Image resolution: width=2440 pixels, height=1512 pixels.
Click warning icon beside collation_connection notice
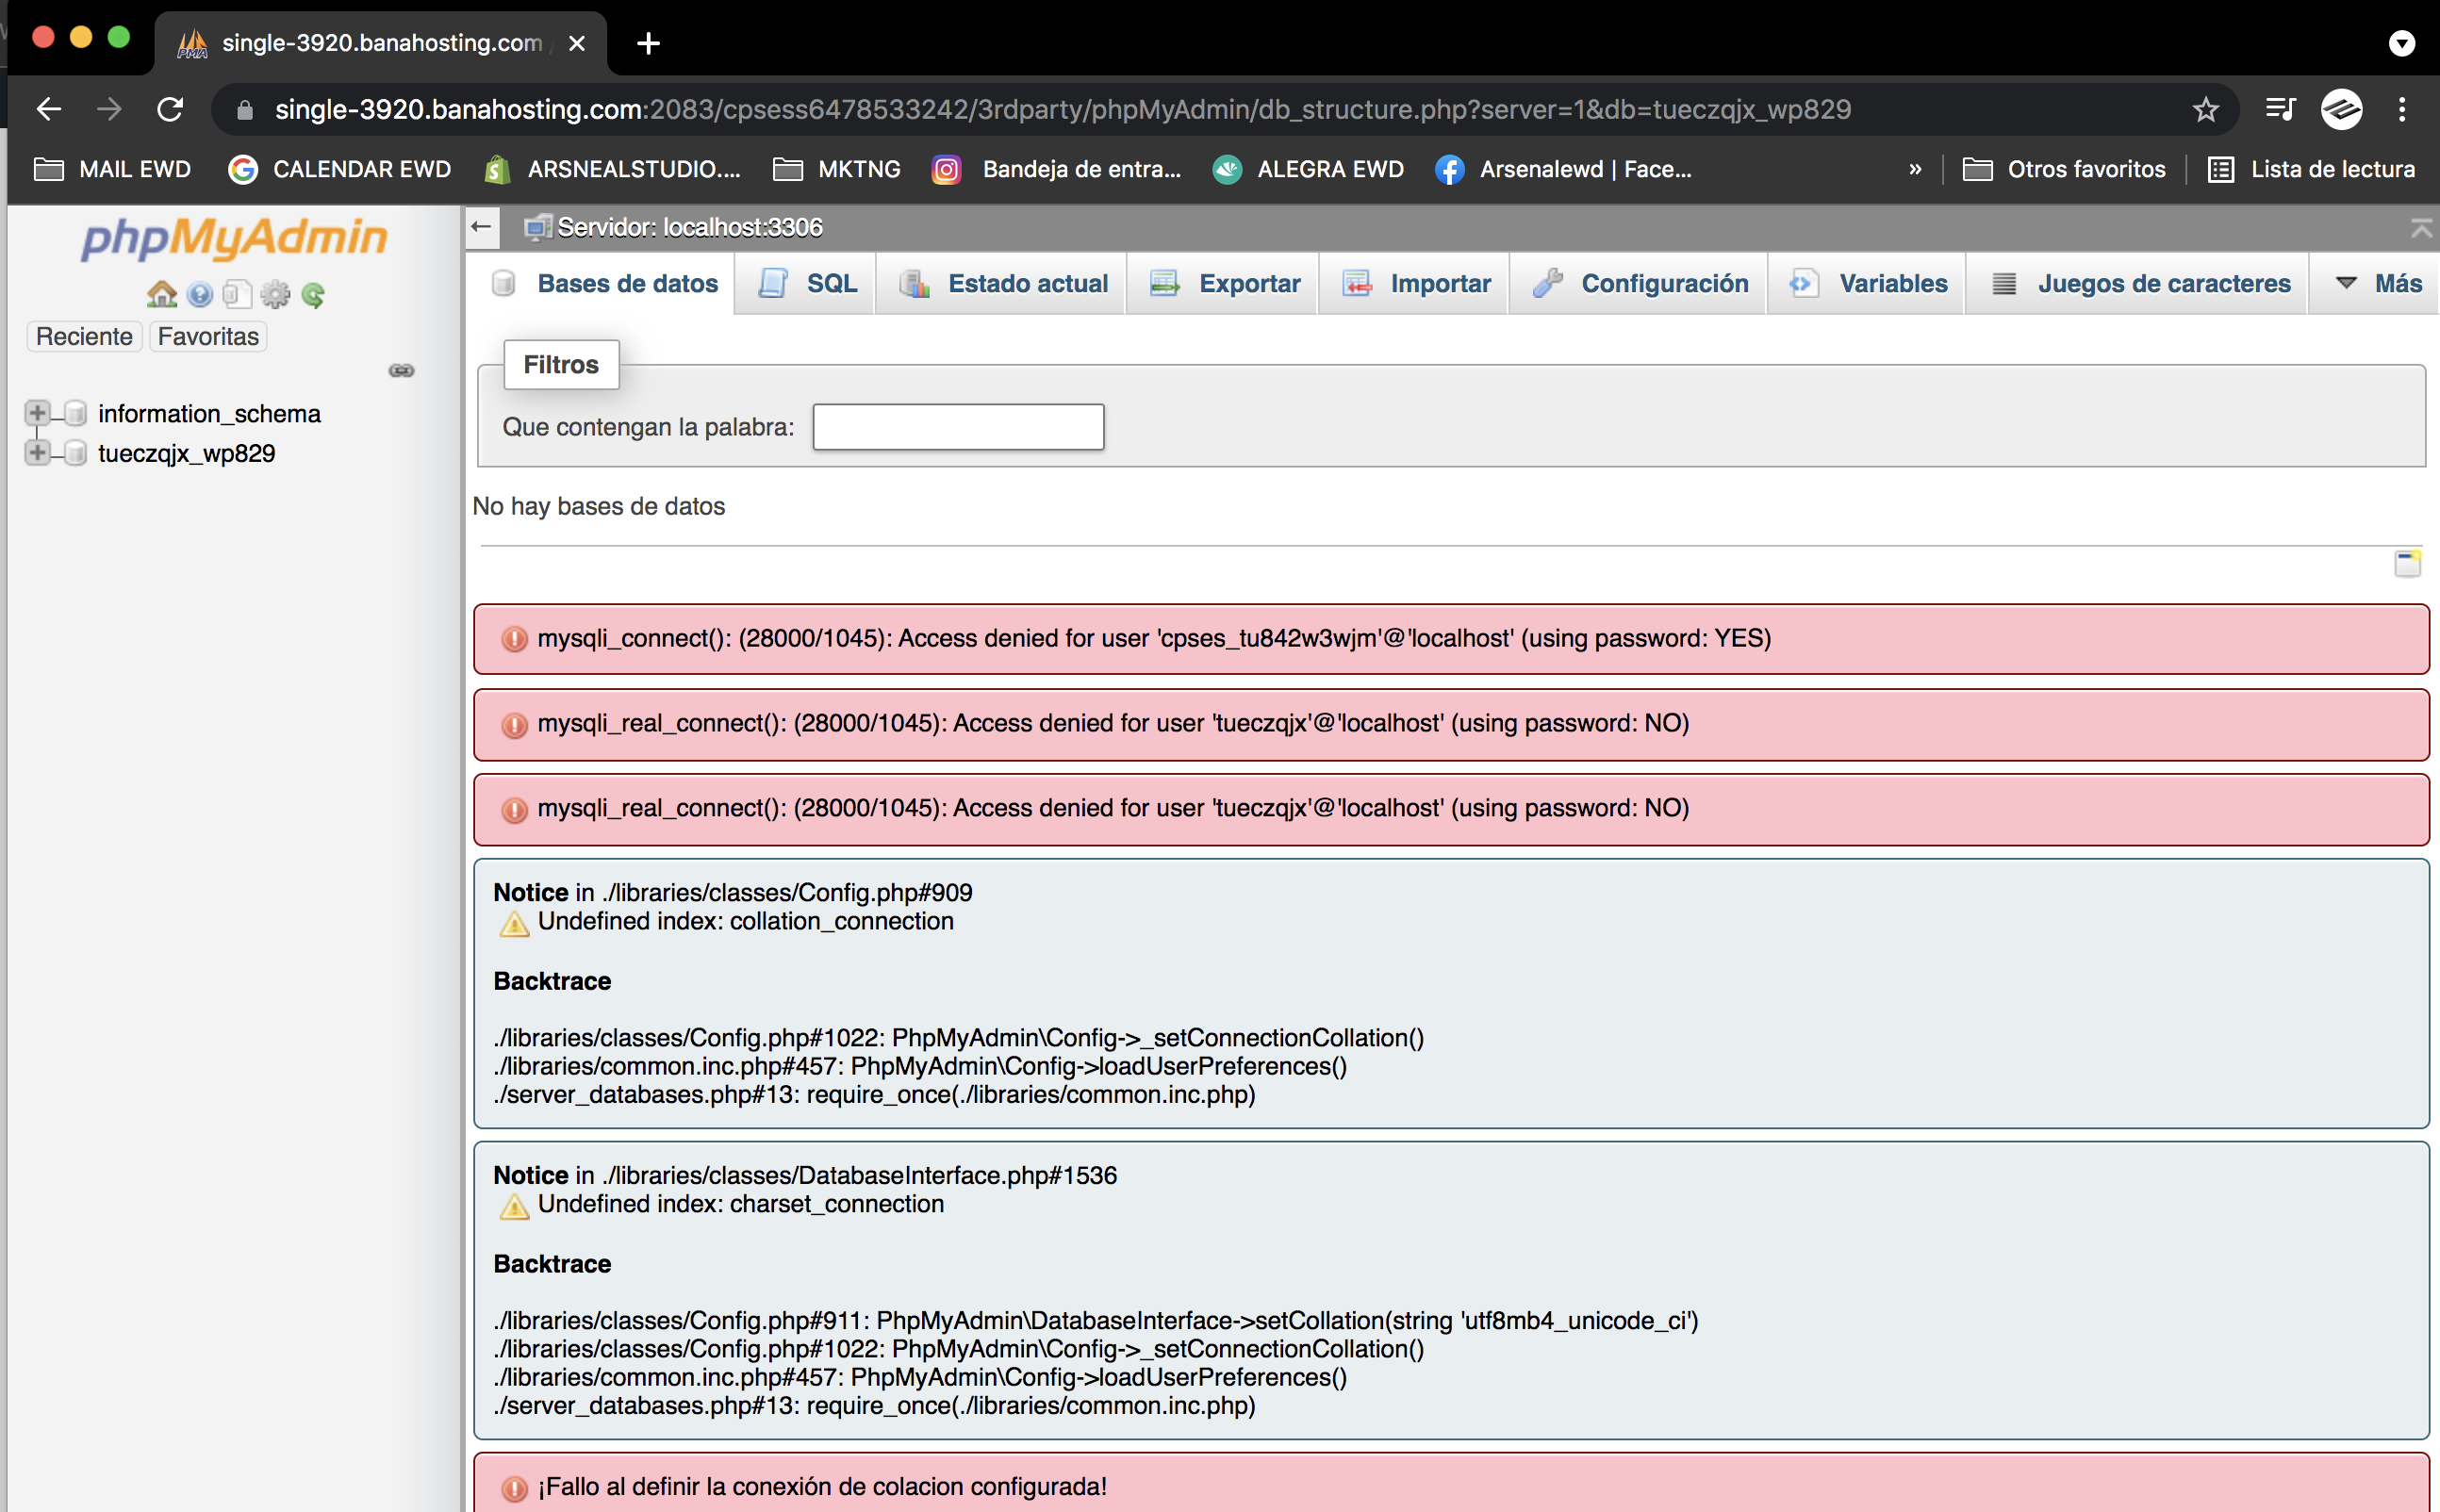(514, 923)
